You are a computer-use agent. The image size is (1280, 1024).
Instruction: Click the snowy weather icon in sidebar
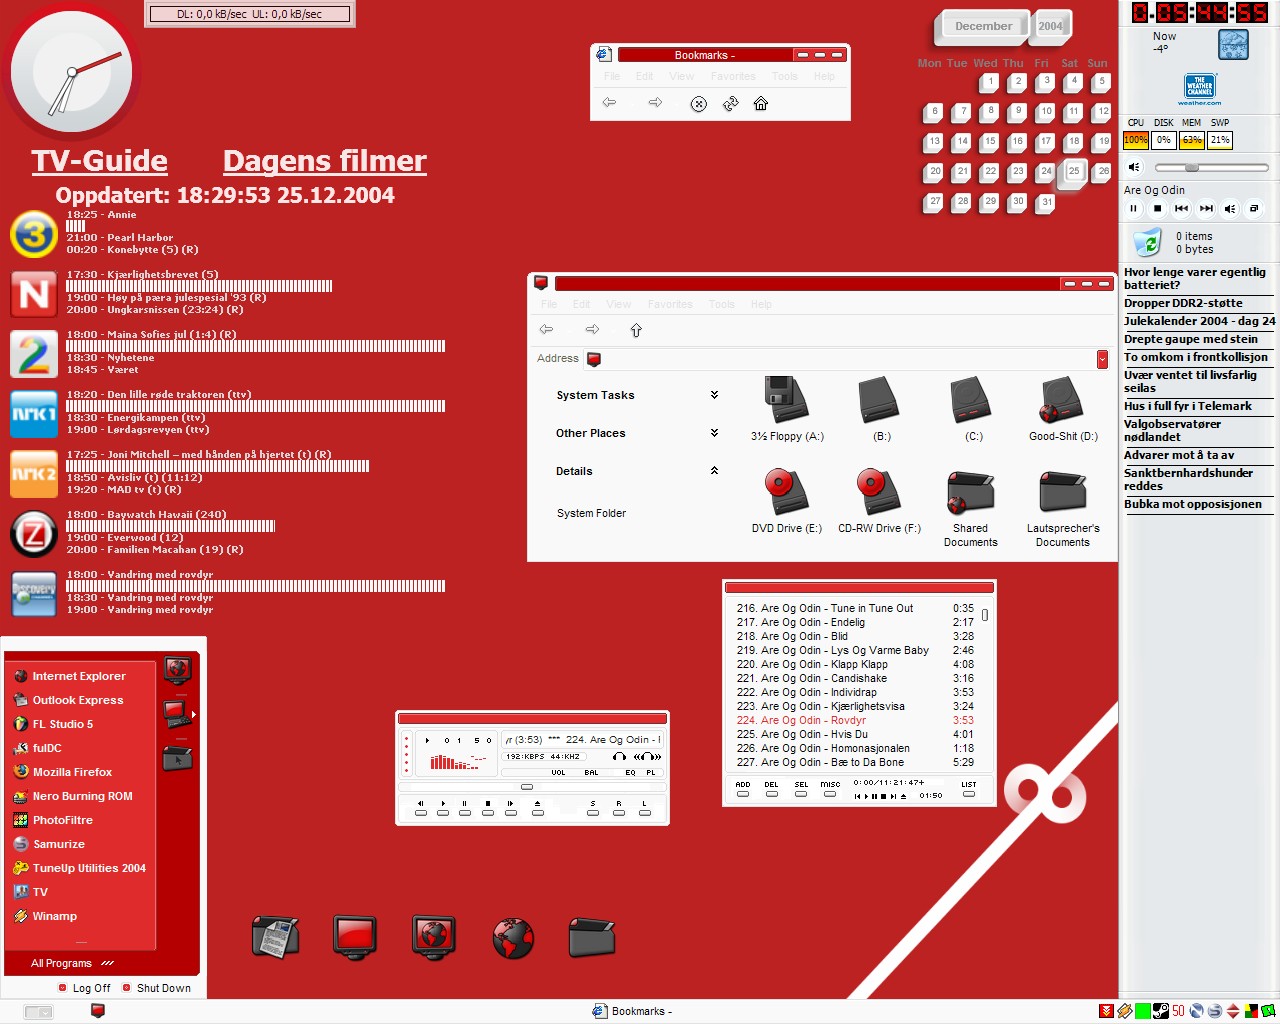click(x=1233, y=45)
